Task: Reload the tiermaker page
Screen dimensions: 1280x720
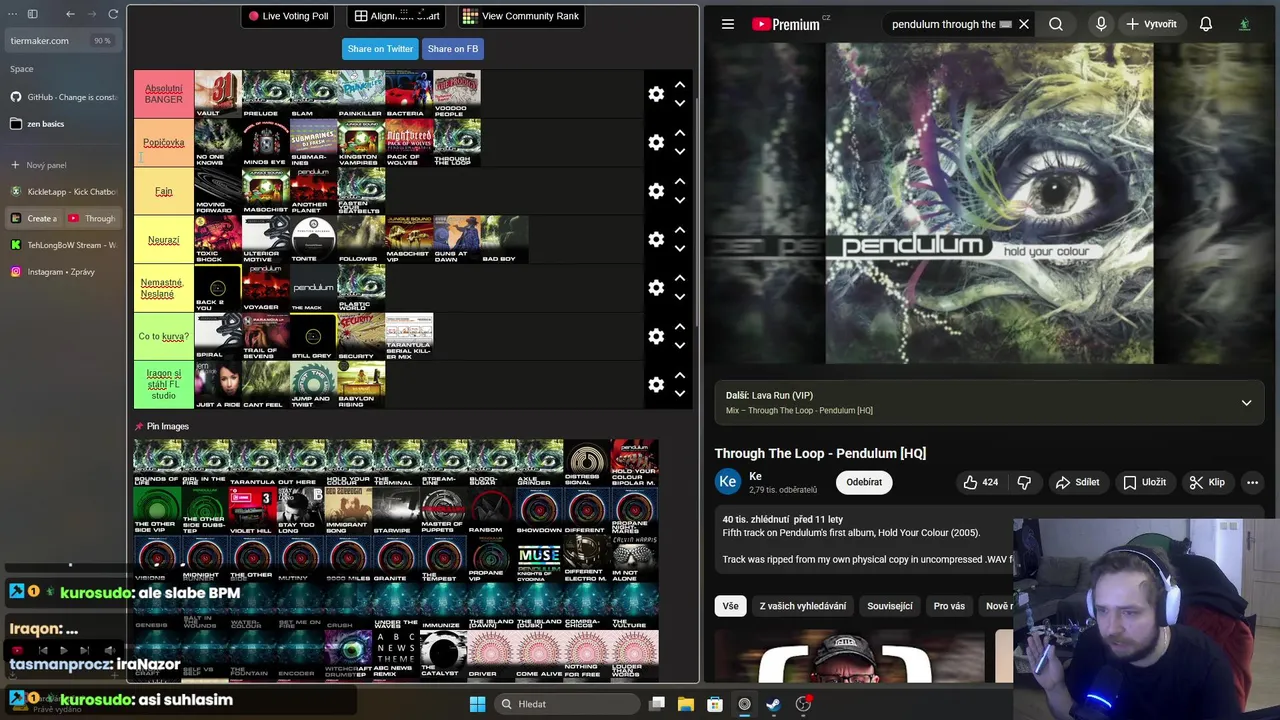Action: coord(113,14)
